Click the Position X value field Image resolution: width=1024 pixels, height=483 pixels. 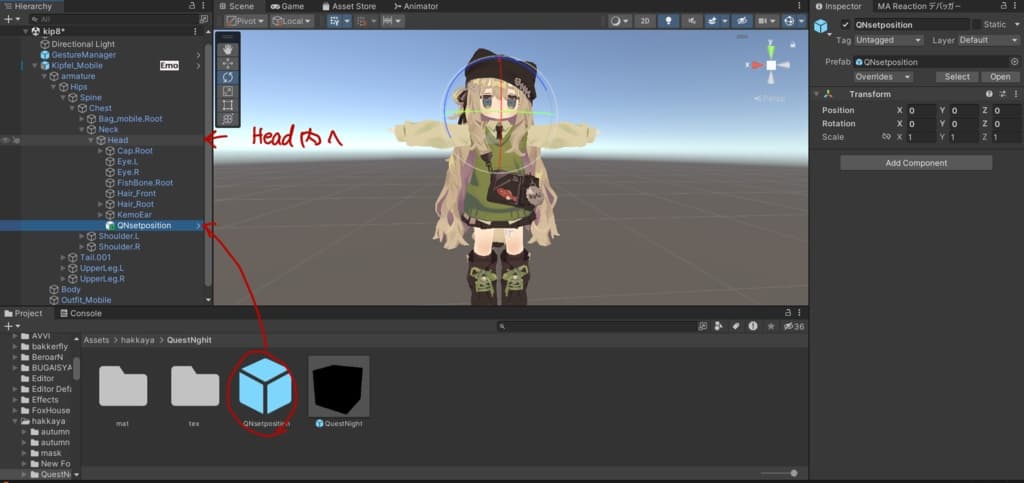(x=921, y=110)
